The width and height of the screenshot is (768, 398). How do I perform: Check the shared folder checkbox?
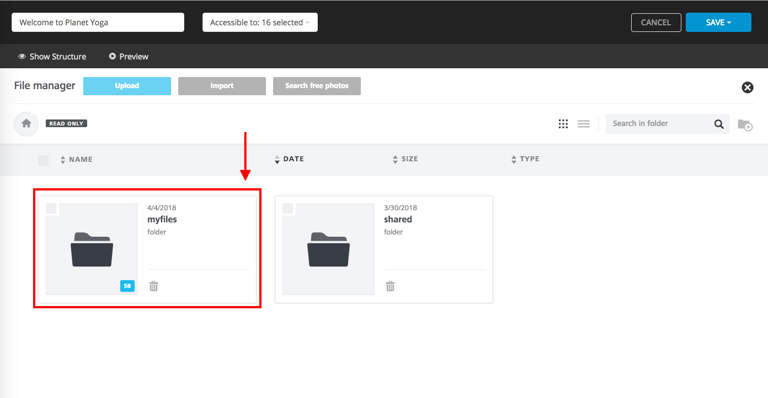288,209
